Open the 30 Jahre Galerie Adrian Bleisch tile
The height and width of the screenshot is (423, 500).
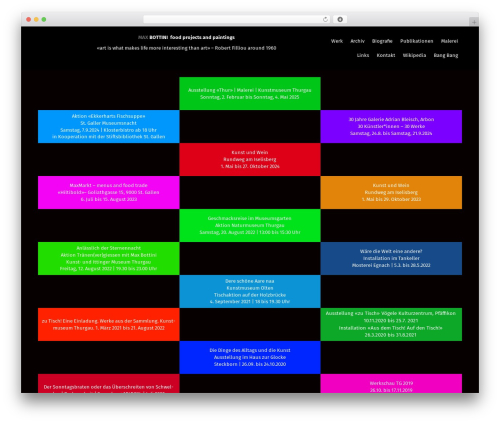[x=391, y=126]
